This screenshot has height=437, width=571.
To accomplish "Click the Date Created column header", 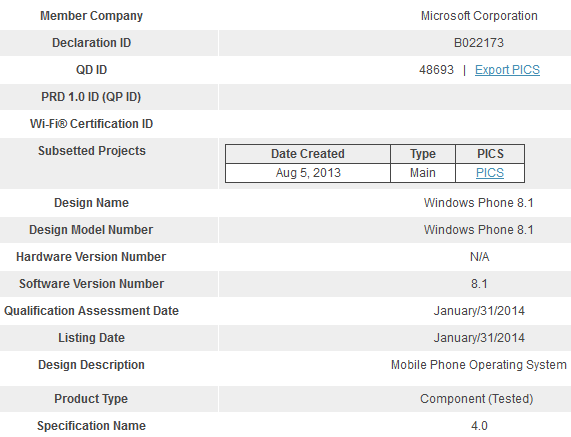I will tap(308, 154).
